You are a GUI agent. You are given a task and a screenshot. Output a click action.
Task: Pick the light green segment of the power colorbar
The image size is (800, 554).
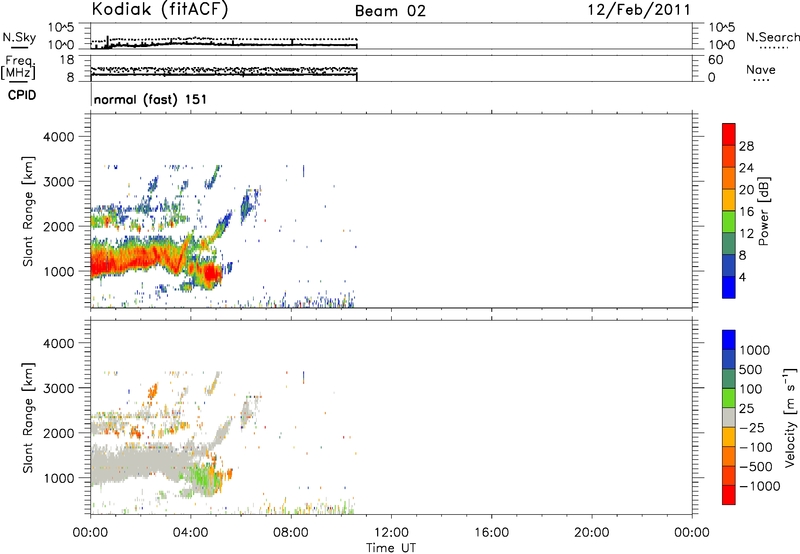729,222
